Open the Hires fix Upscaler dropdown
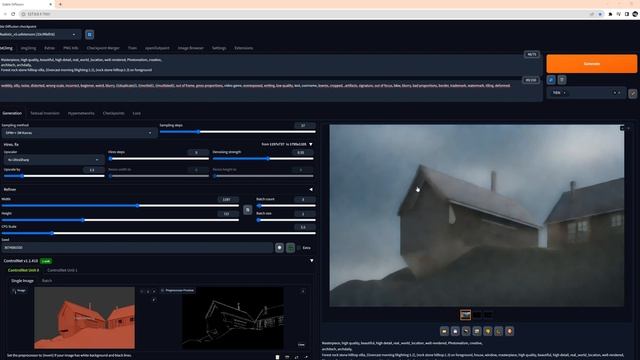The image size is (640, 360). coord(53,160)
